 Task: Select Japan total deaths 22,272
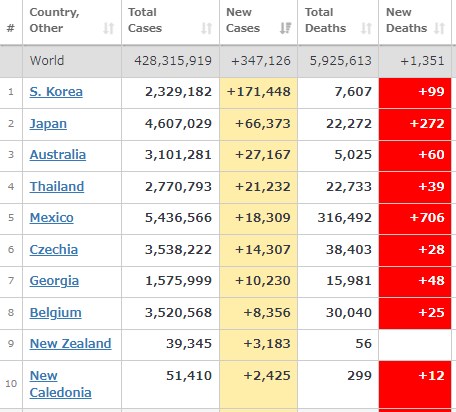tap(349, 124)
